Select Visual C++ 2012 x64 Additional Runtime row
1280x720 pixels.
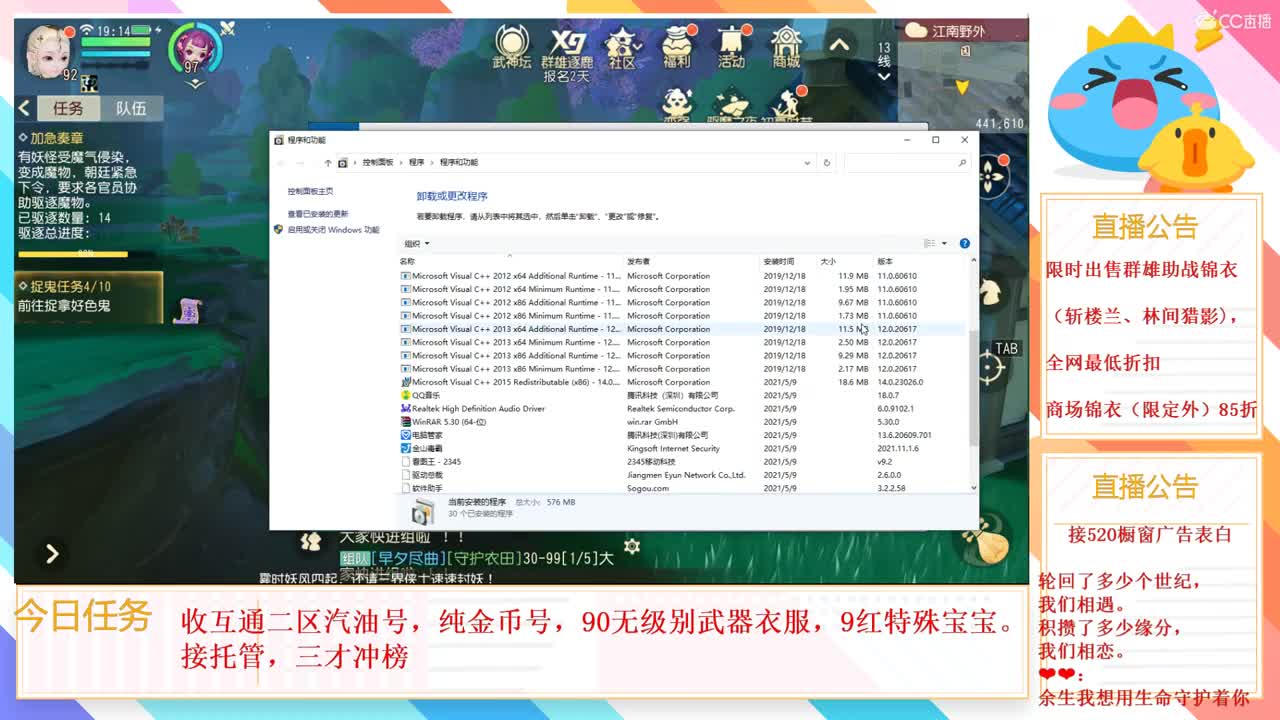point(683,276)
